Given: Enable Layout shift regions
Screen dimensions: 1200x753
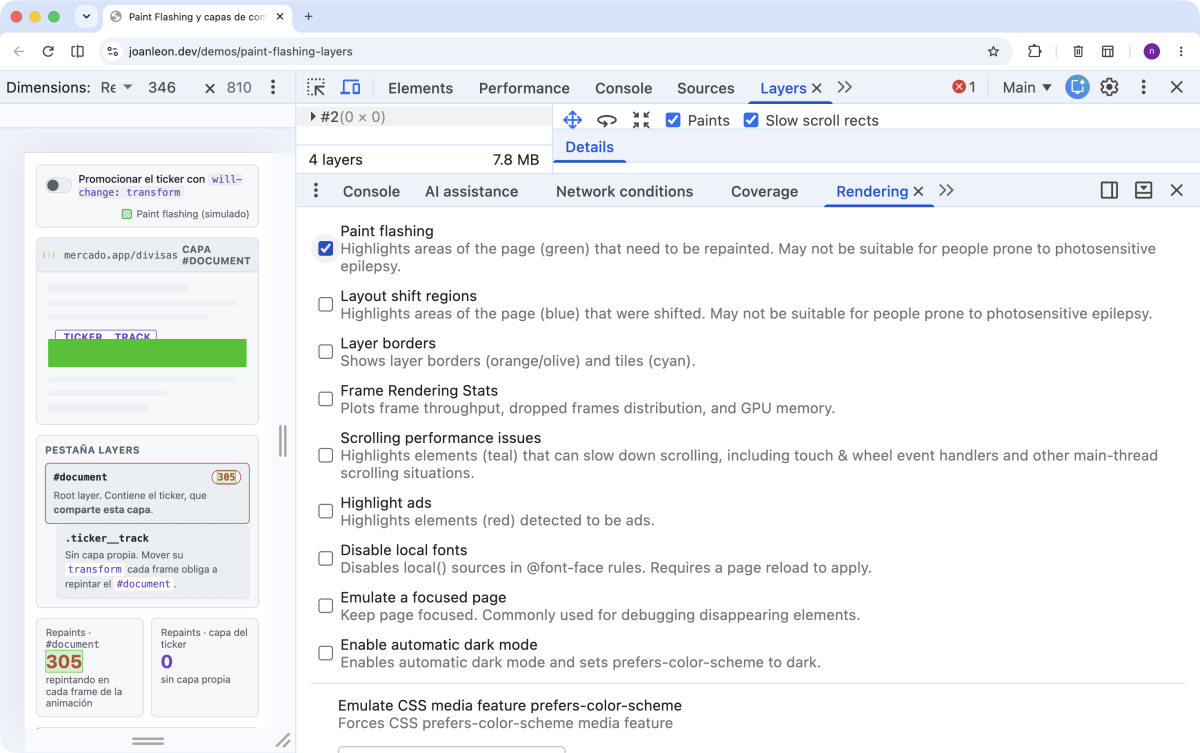Looking at the screenshot, I should pyautogui.click(x=326, y=304).
